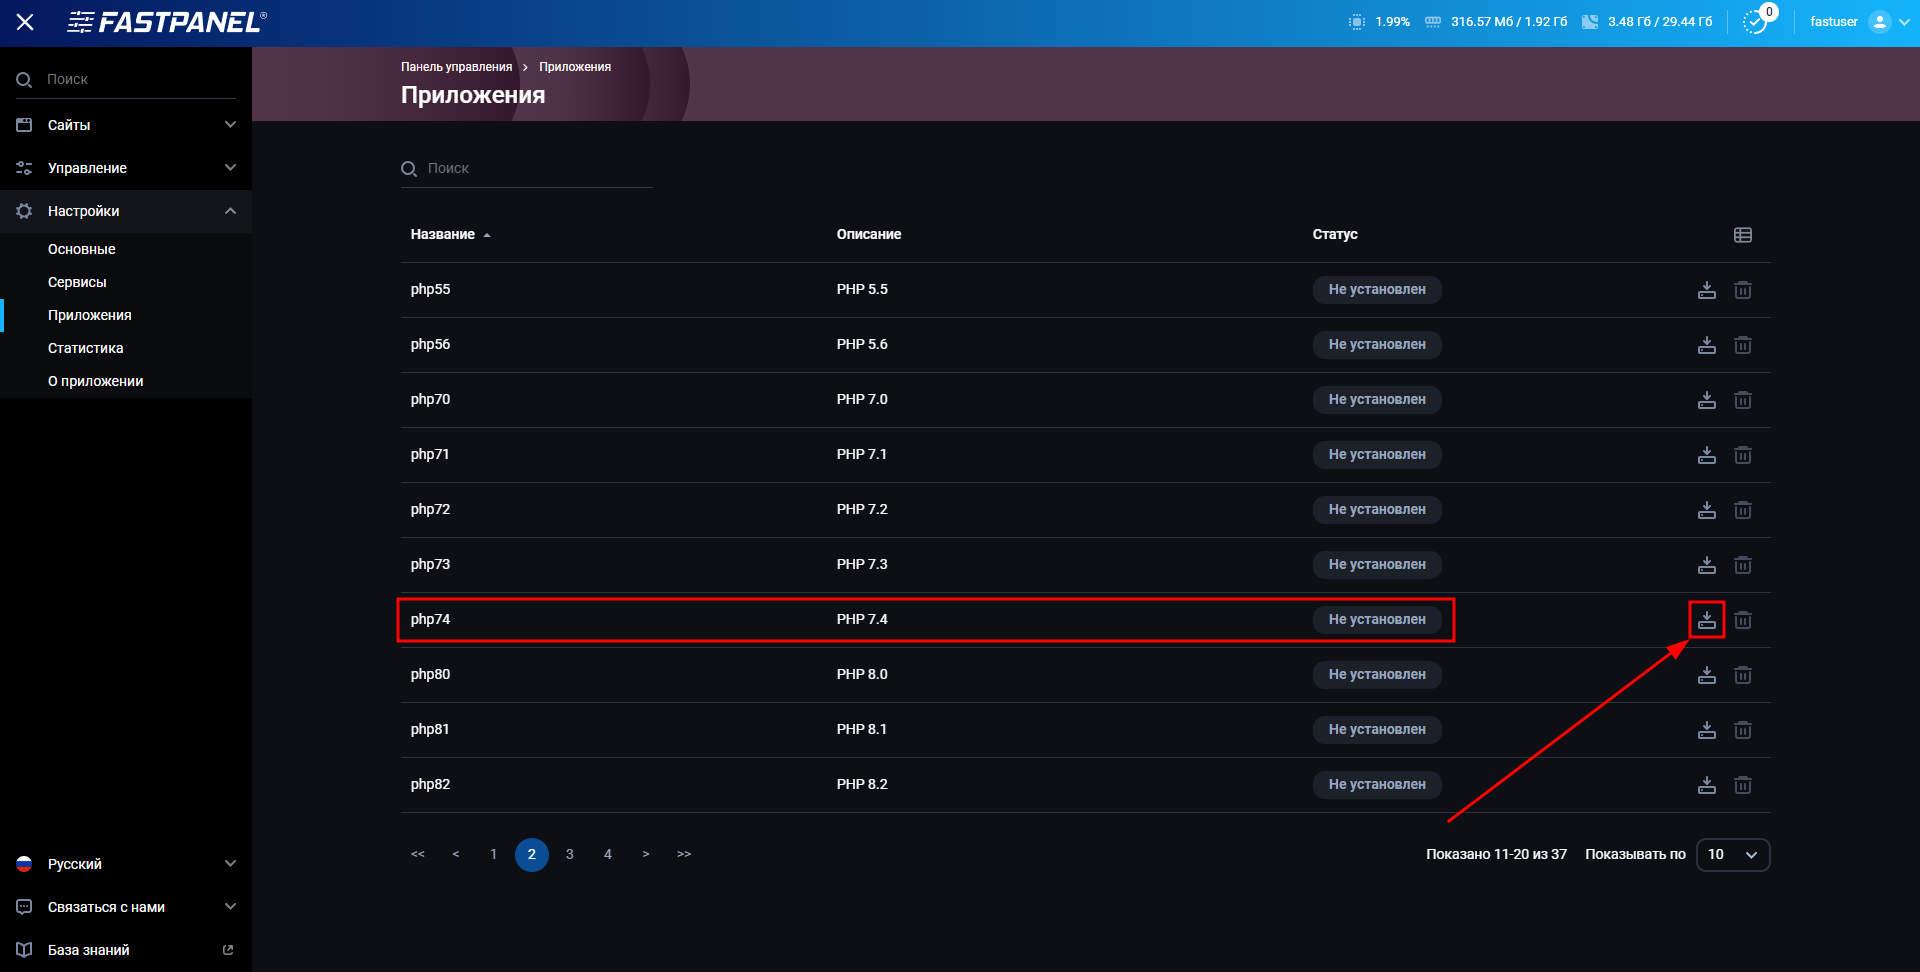The width and height of the screenshot is (1920, 972).
Task: Go to page 3 of the list
Action: pos(570,854)
